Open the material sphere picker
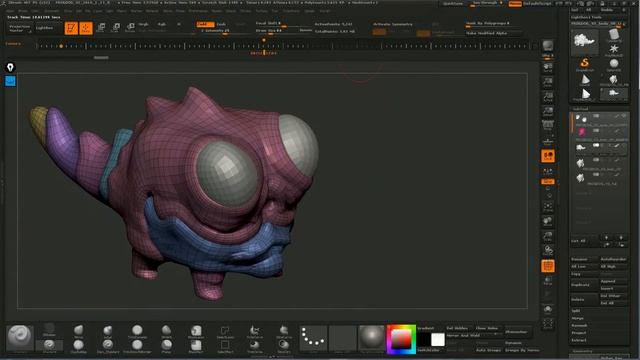This screenshot has width=640, height=360. coord(371,338)
